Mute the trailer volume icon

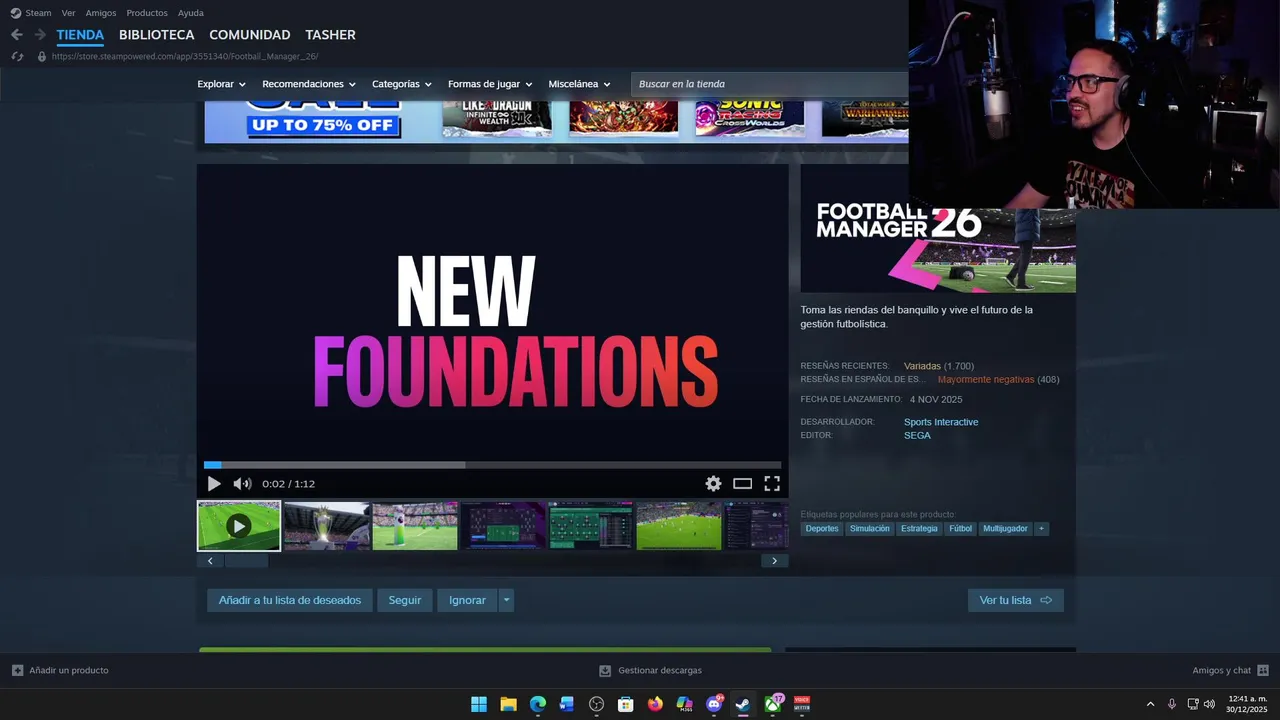pyautogui.click(x=242, y=484)
